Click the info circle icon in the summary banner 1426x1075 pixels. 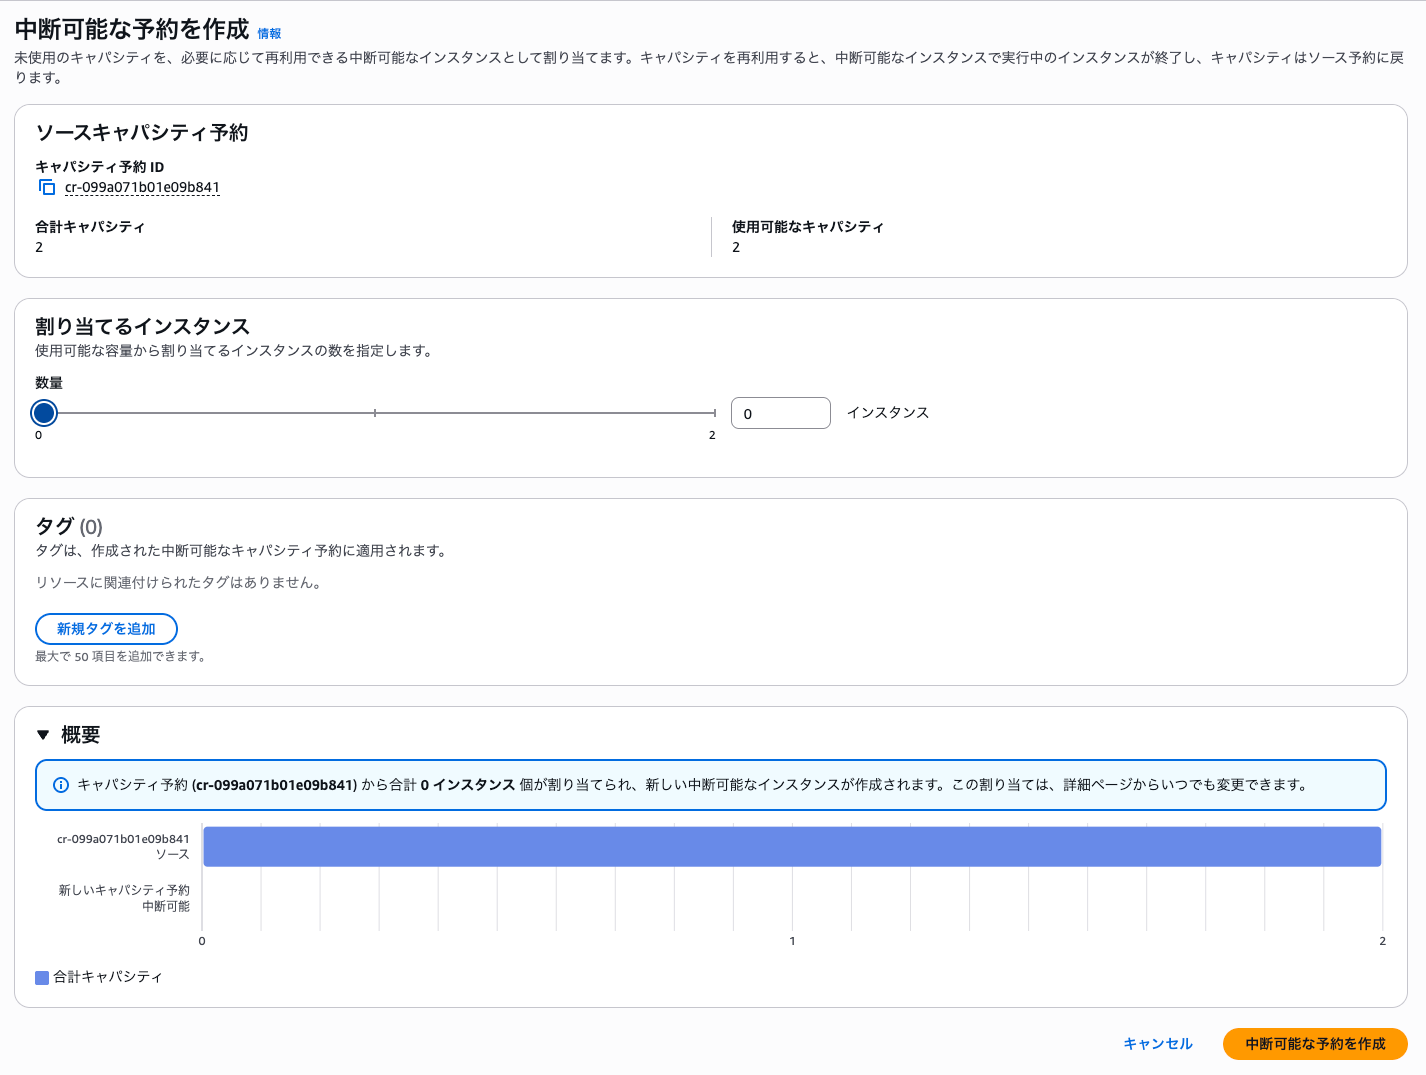(59, 785)
